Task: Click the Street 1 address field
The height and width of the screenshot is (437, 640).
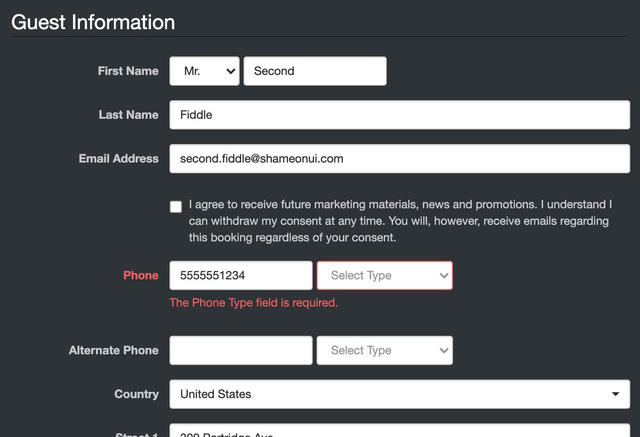Action: (x=399, y=432)
